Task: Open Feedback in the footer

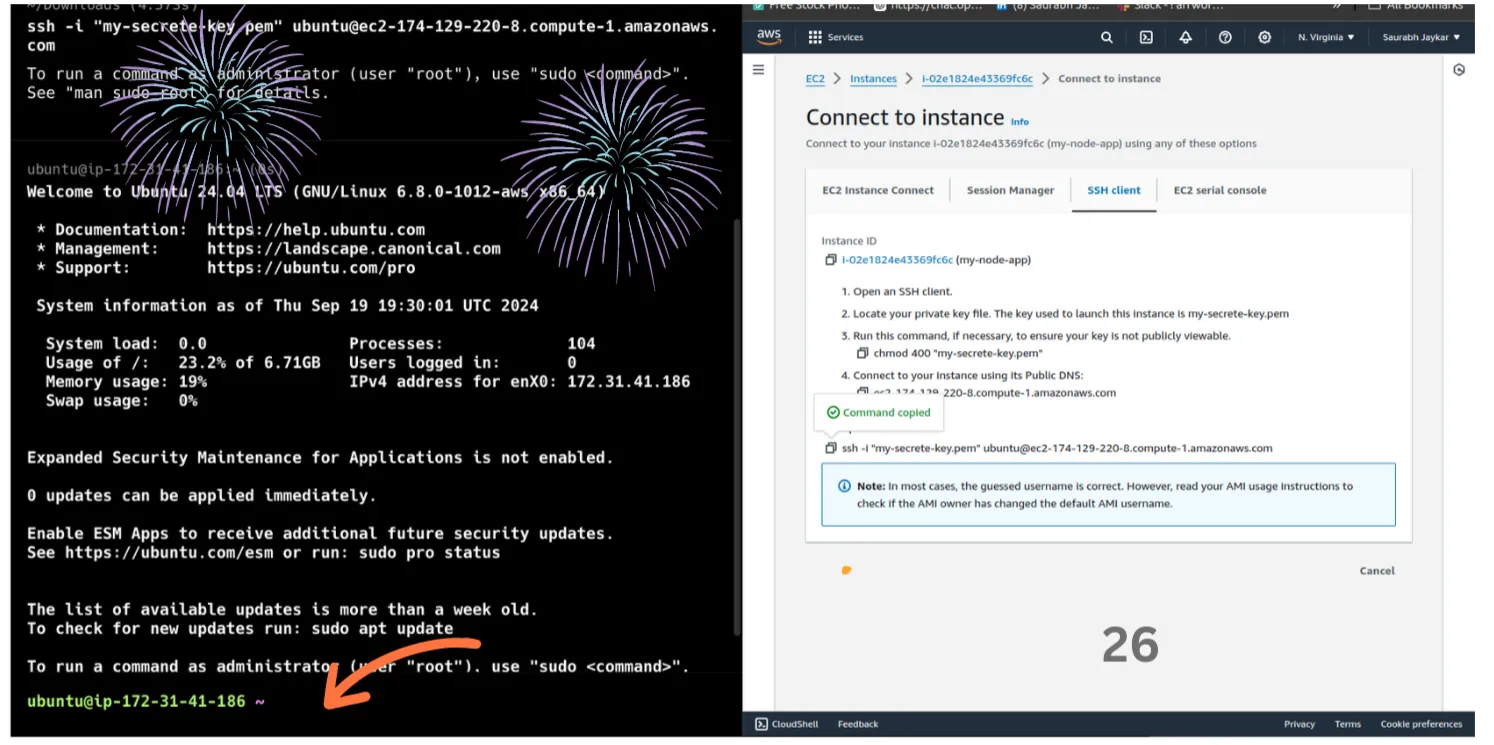Action: (858, 724)
